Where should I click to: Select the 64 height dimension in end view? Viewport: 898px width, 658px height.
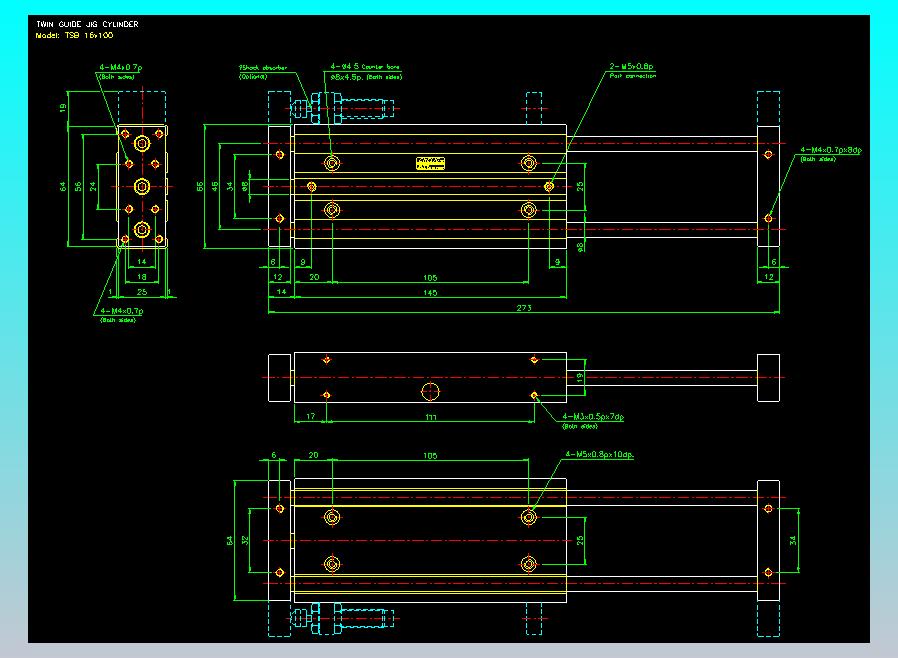(61, 186)
